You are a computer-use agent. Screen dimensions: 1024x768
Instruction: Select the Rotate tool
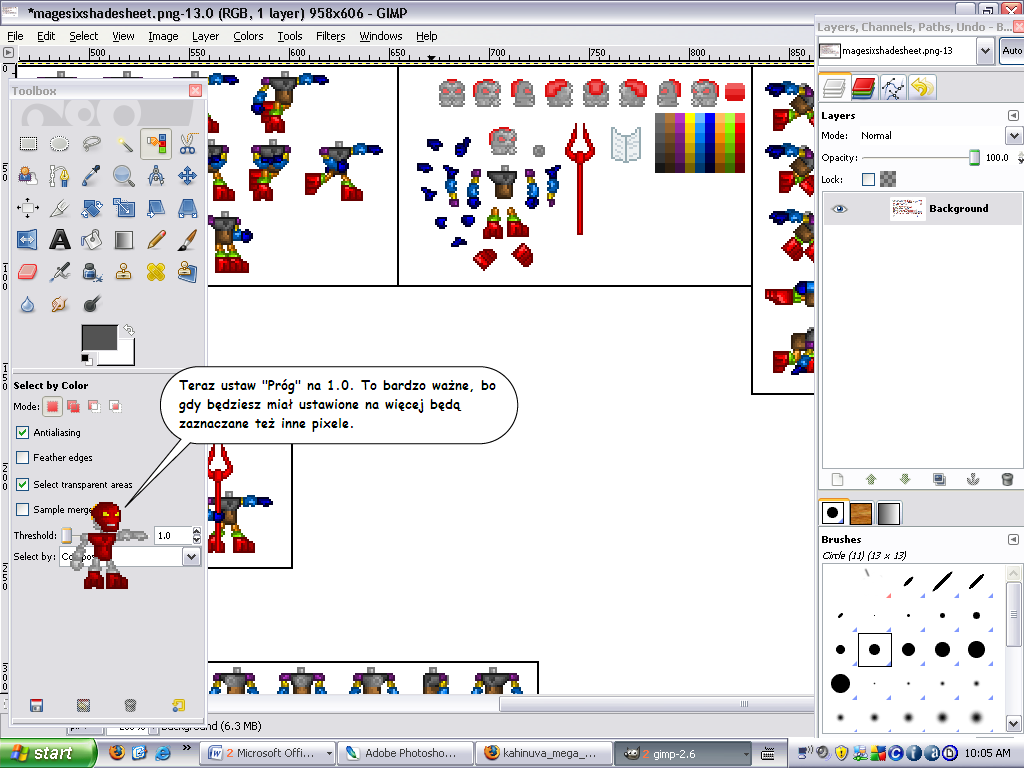(x=91, y=208)
